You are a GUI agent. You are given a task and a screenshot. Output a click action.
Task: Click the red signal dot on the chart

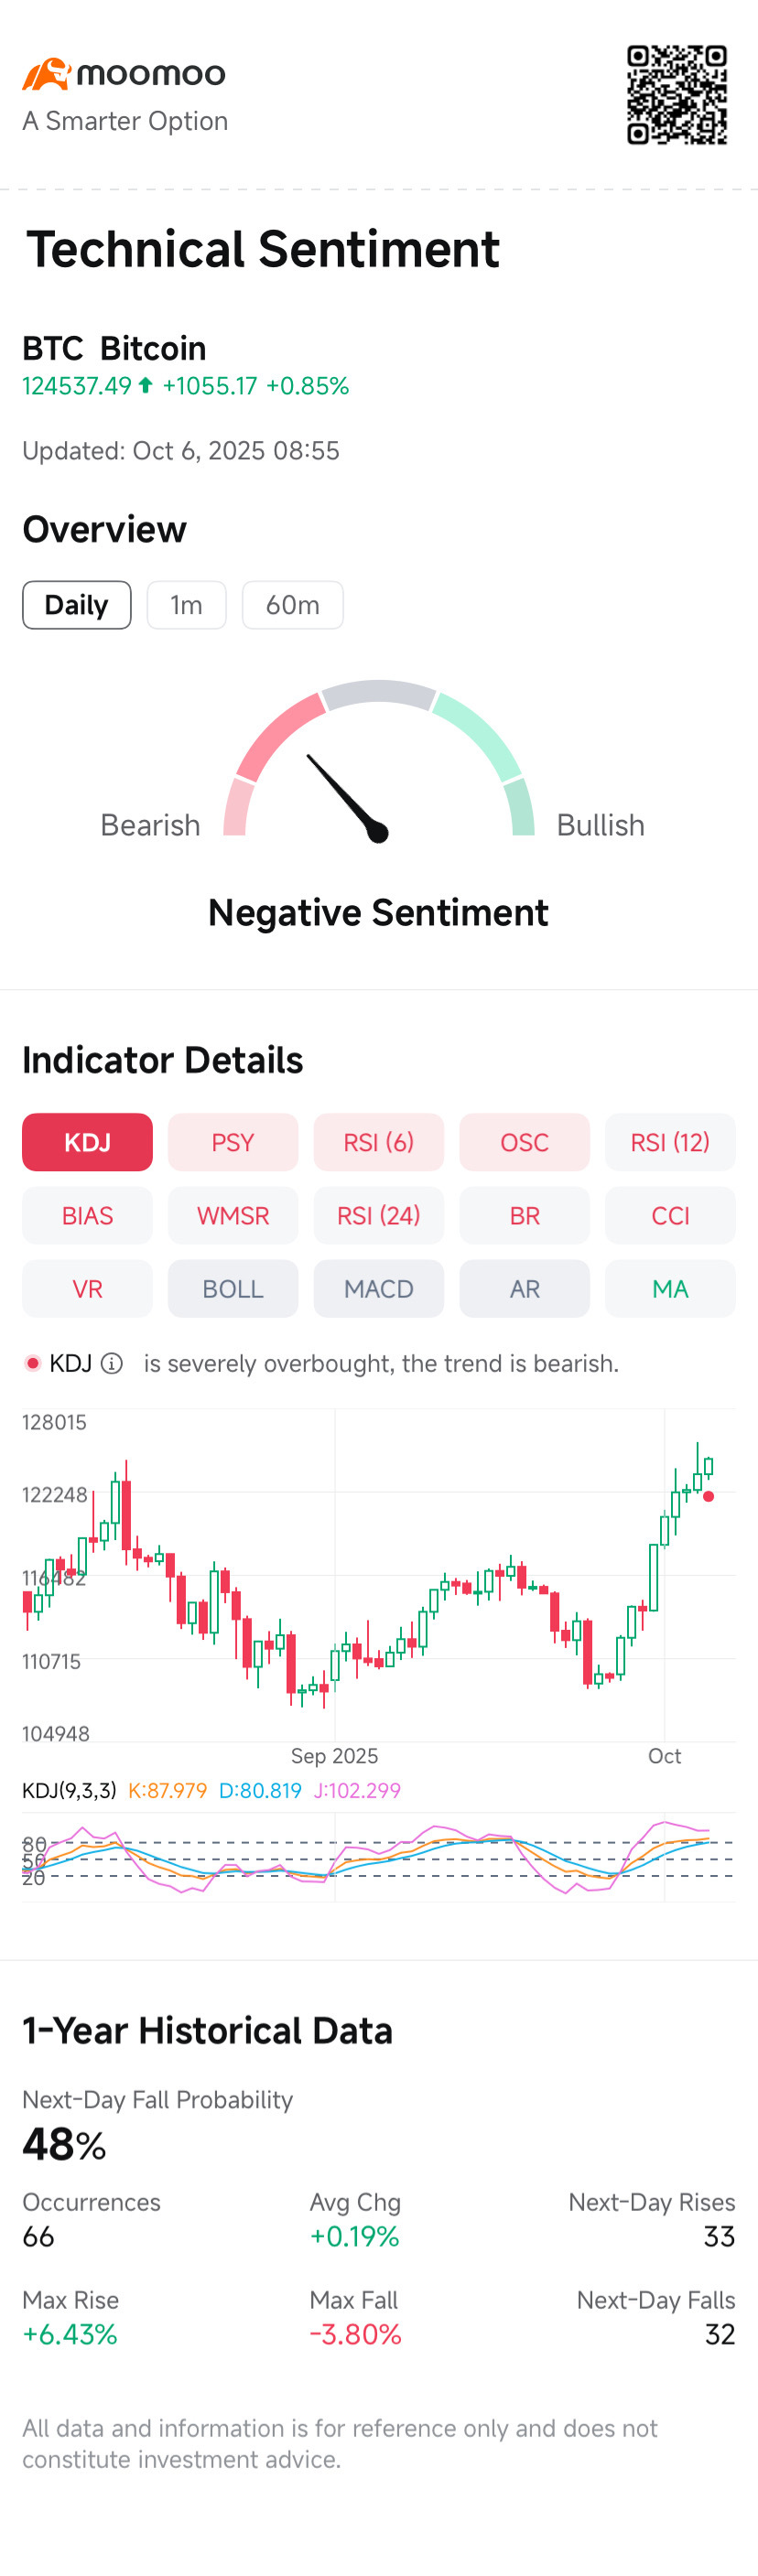(708, 1496)
